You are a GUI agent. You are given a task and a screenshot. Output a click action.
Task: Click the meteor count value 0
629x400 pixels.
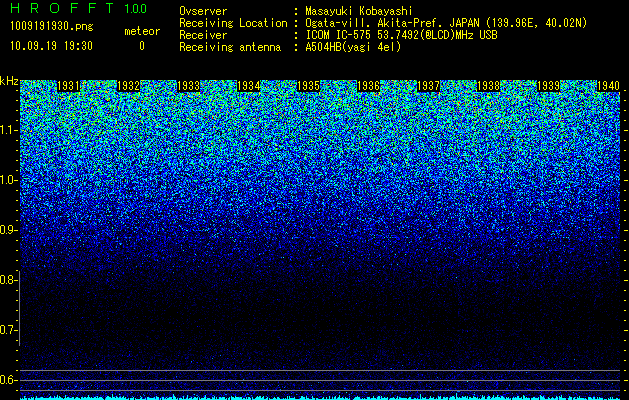point(142,46)
